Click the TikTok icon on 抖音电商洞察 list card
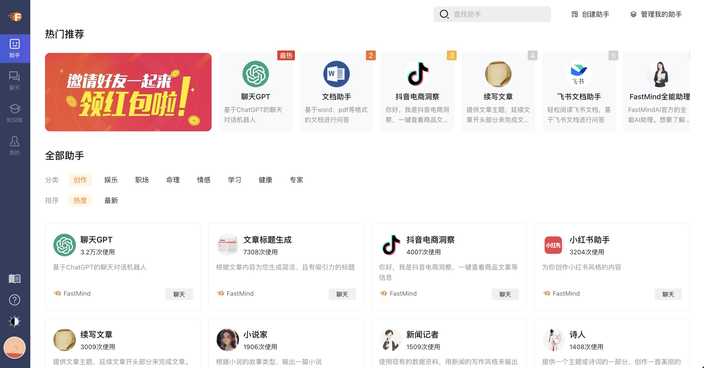This screenshot has width=704, height=368. tap(391, 245)
